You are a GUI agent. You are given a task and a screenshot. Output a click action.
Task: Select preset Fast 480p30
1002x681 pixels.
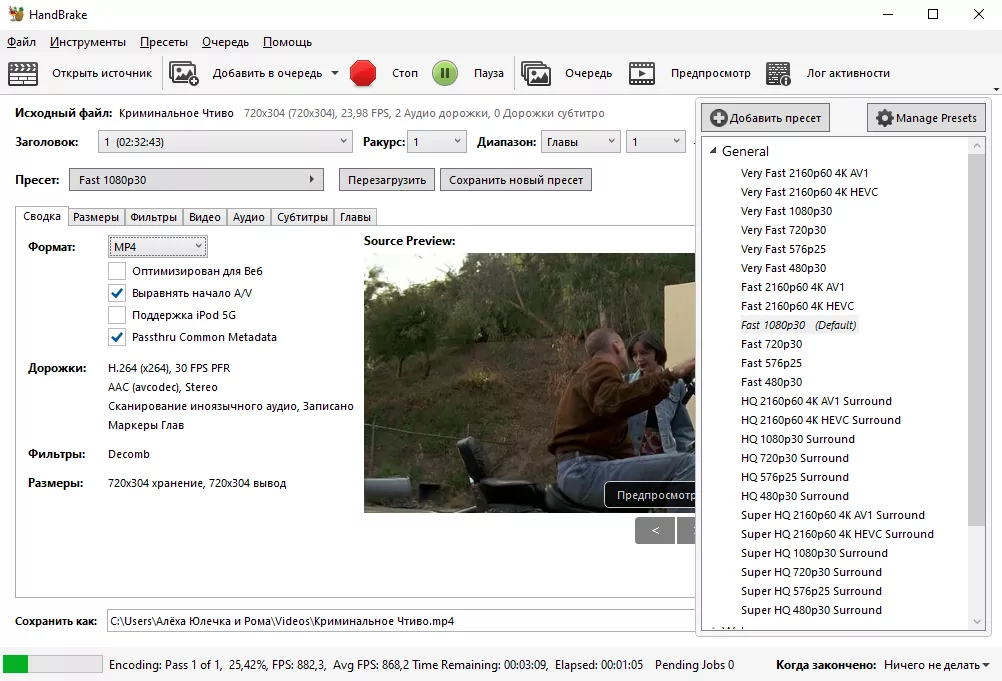coord(771,382)
